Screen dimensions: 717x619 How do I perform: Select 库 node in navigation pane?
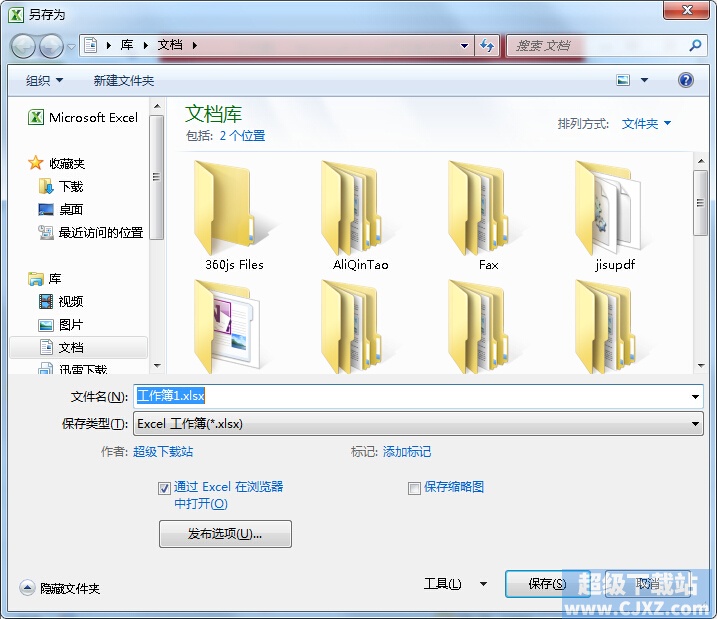(x=44, y=278)
